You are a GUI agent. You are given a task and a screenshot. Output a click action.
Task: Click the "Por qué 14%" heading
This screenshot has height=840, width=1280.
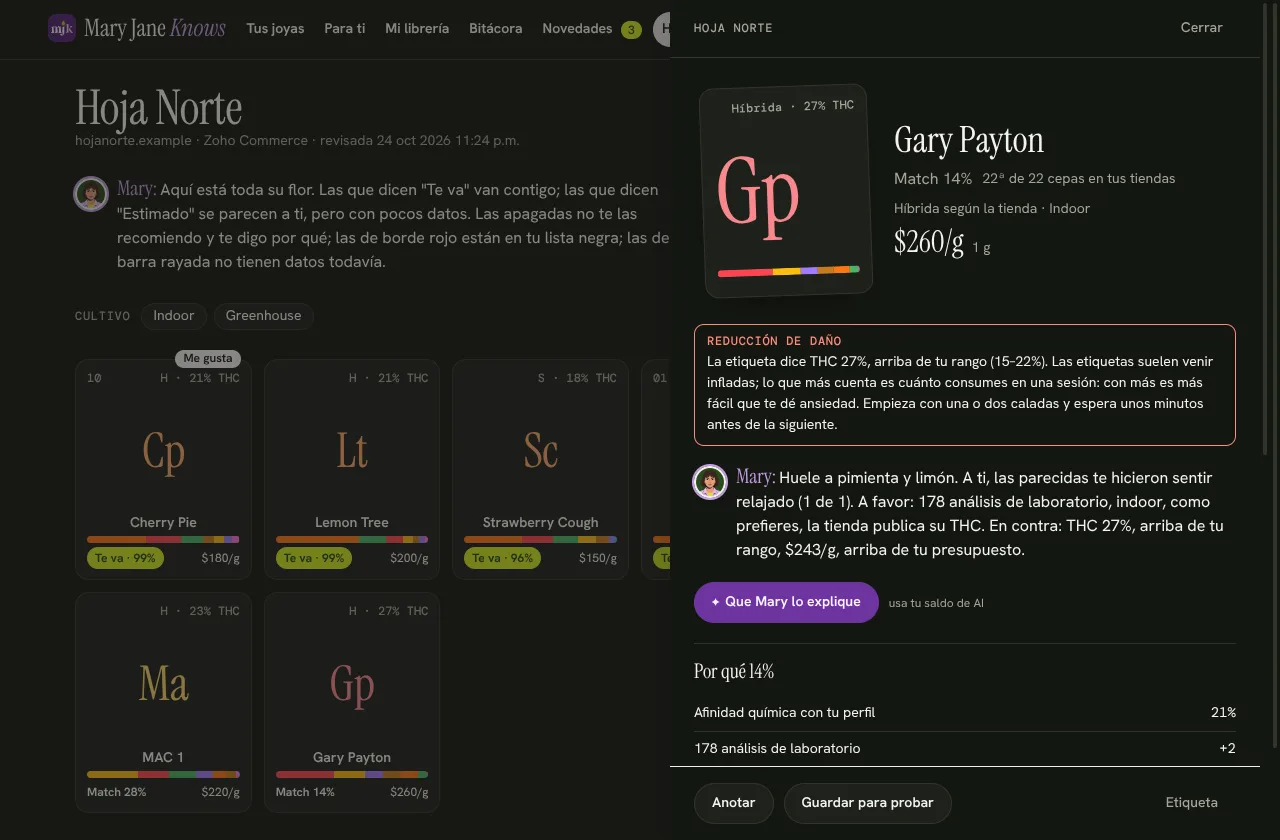[734, 671]
